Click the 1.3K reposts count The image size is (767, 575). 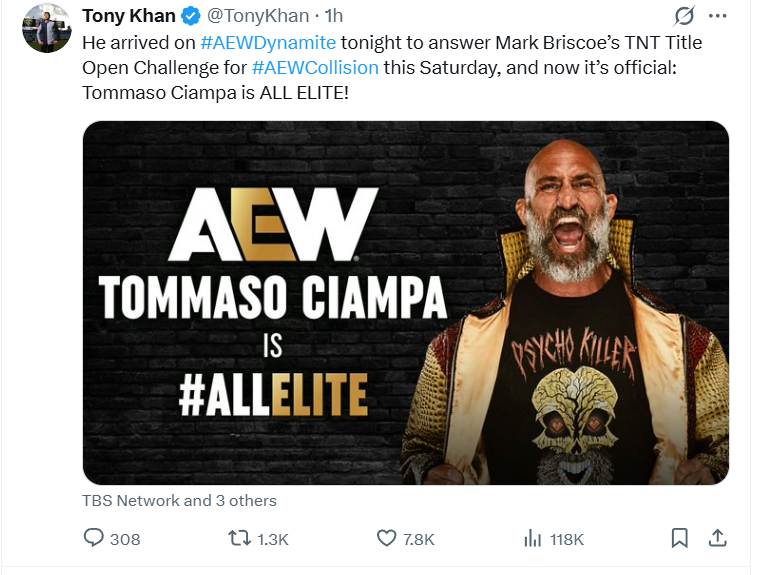click(273, 539)
